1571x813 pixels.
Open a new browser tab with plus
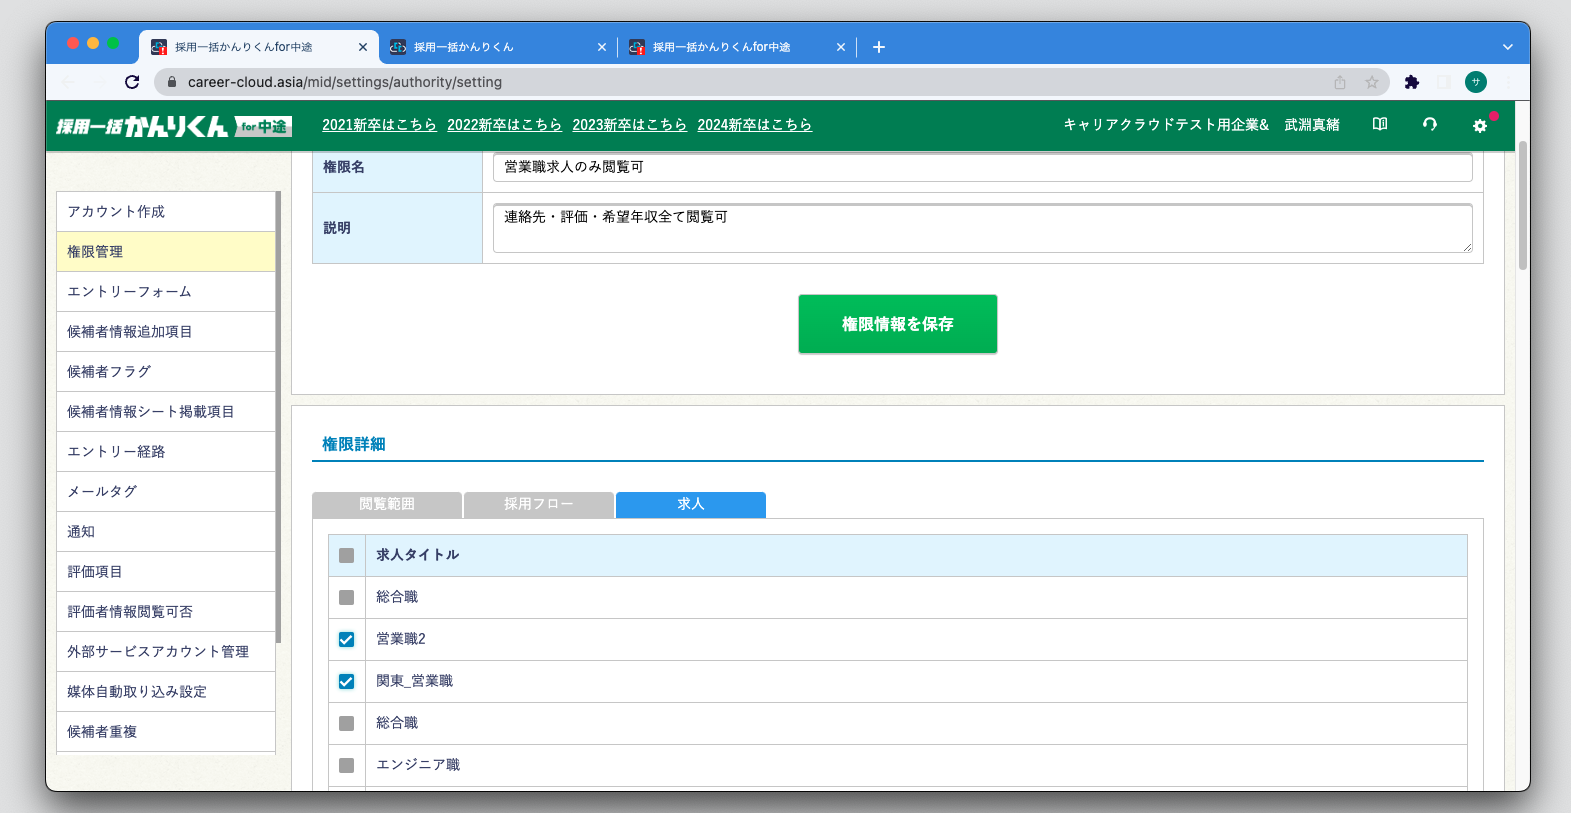(x=879, y=47)
